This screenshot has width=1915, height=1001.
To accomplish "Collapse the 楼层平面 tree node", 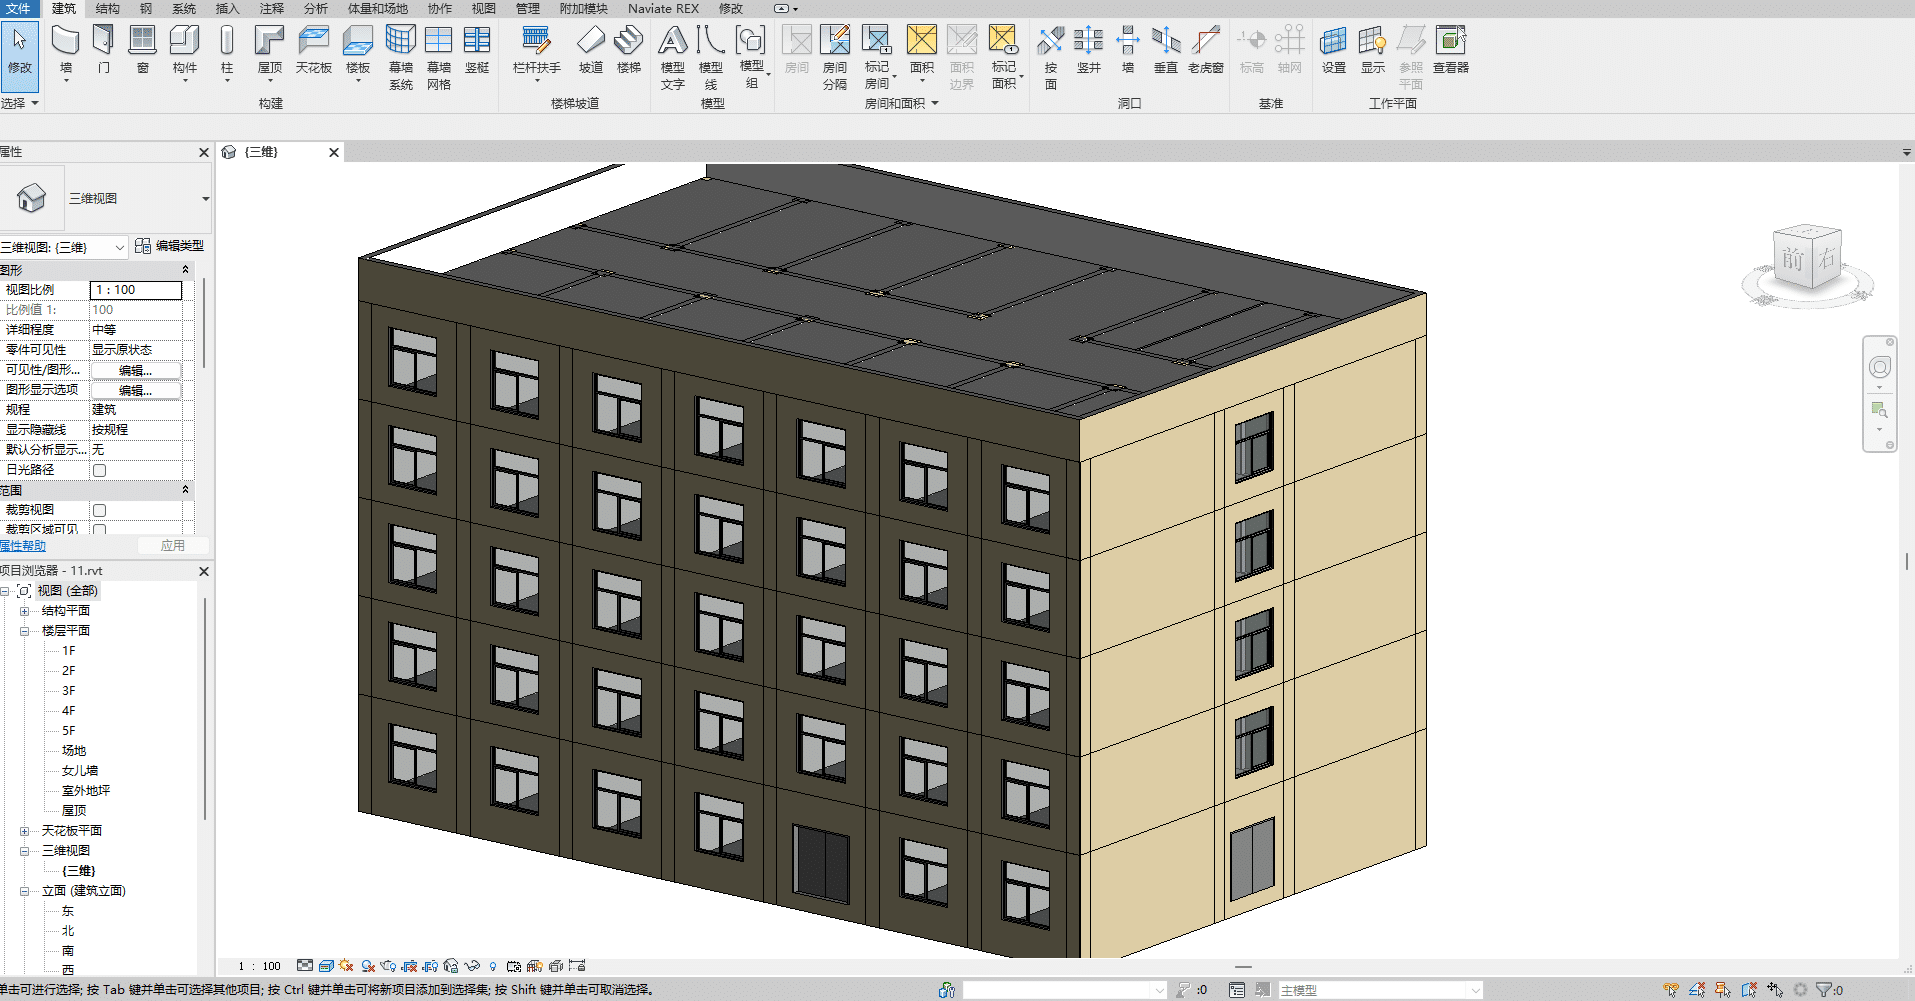I will tap(24, 631).
